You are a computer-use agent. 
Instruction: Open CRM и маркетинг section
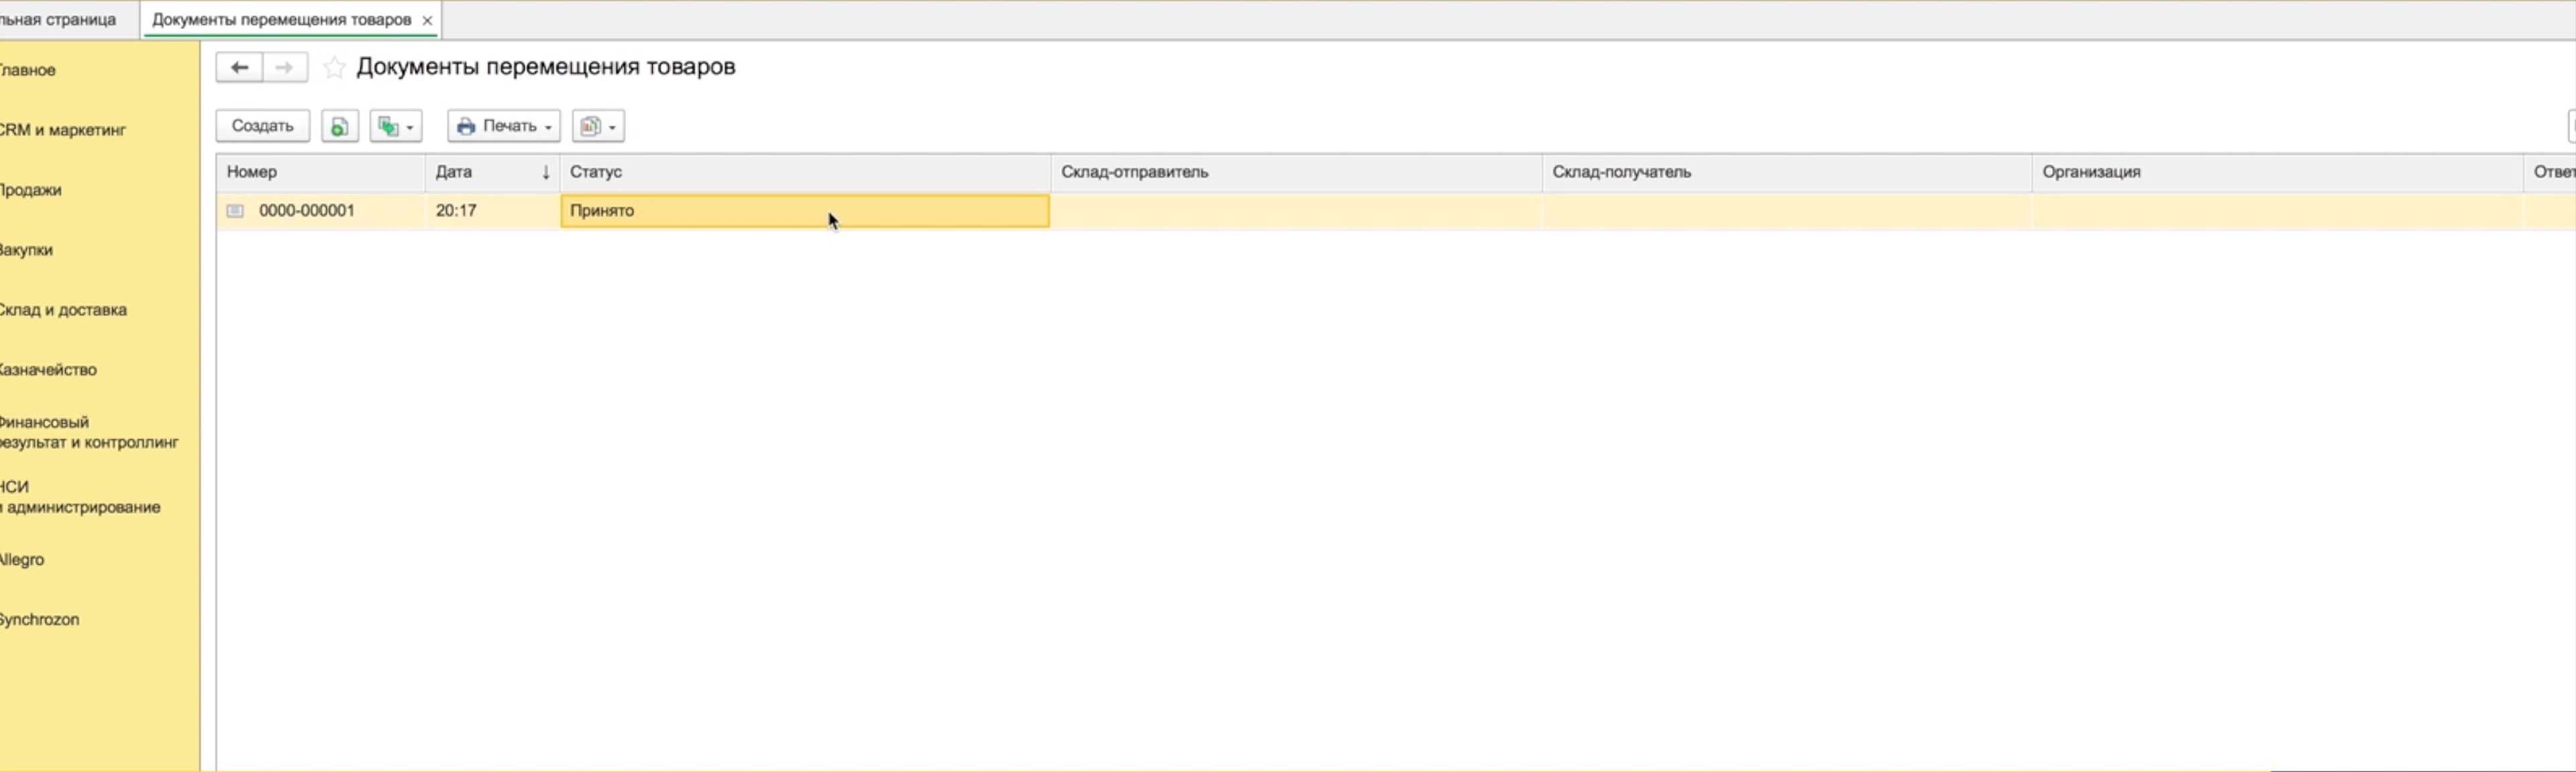(x=63, y=130)
